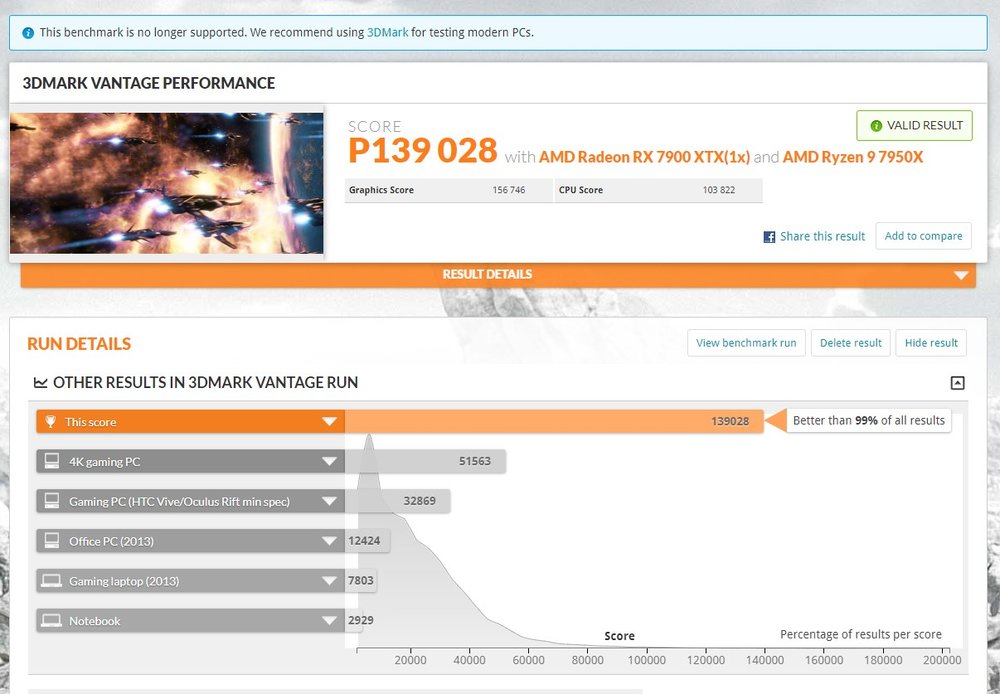Click the laptop icon for Notebook
Viewport: 1000px width, 694px height.
tap(51, 621)
